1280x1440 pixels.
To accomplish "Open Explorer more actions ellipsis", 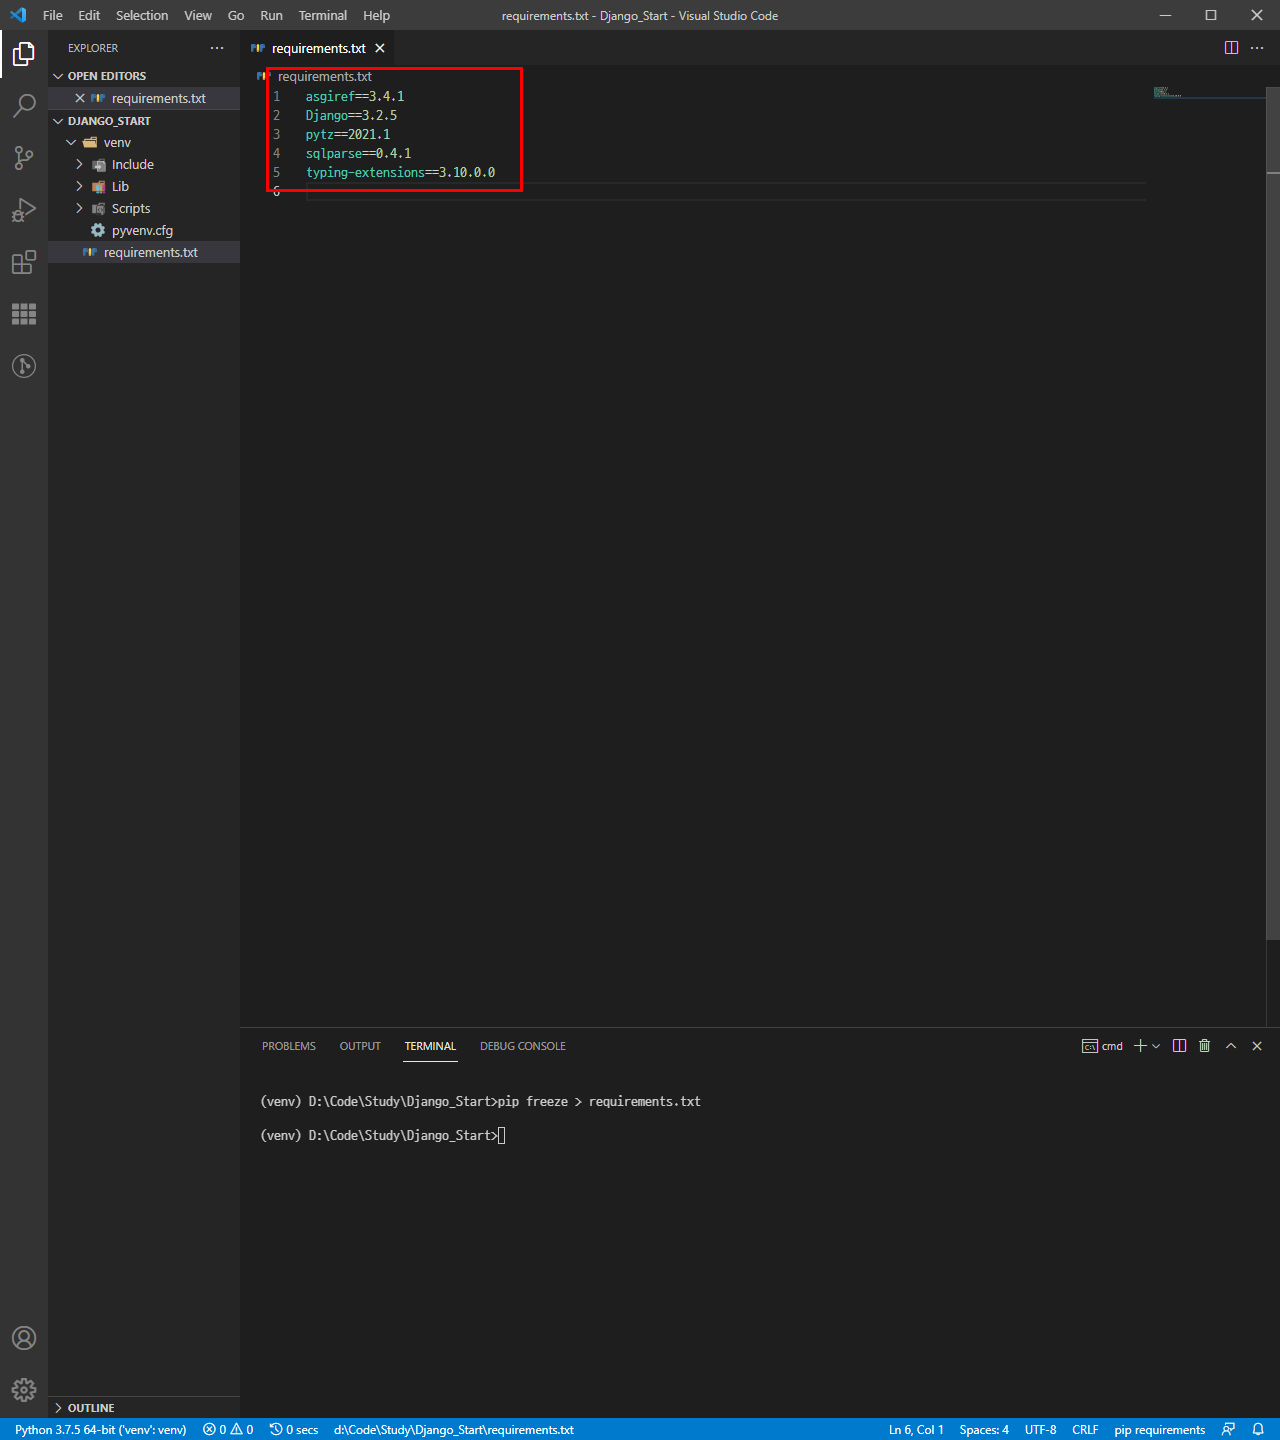I will pyautogui.click(x=217, y=48).
